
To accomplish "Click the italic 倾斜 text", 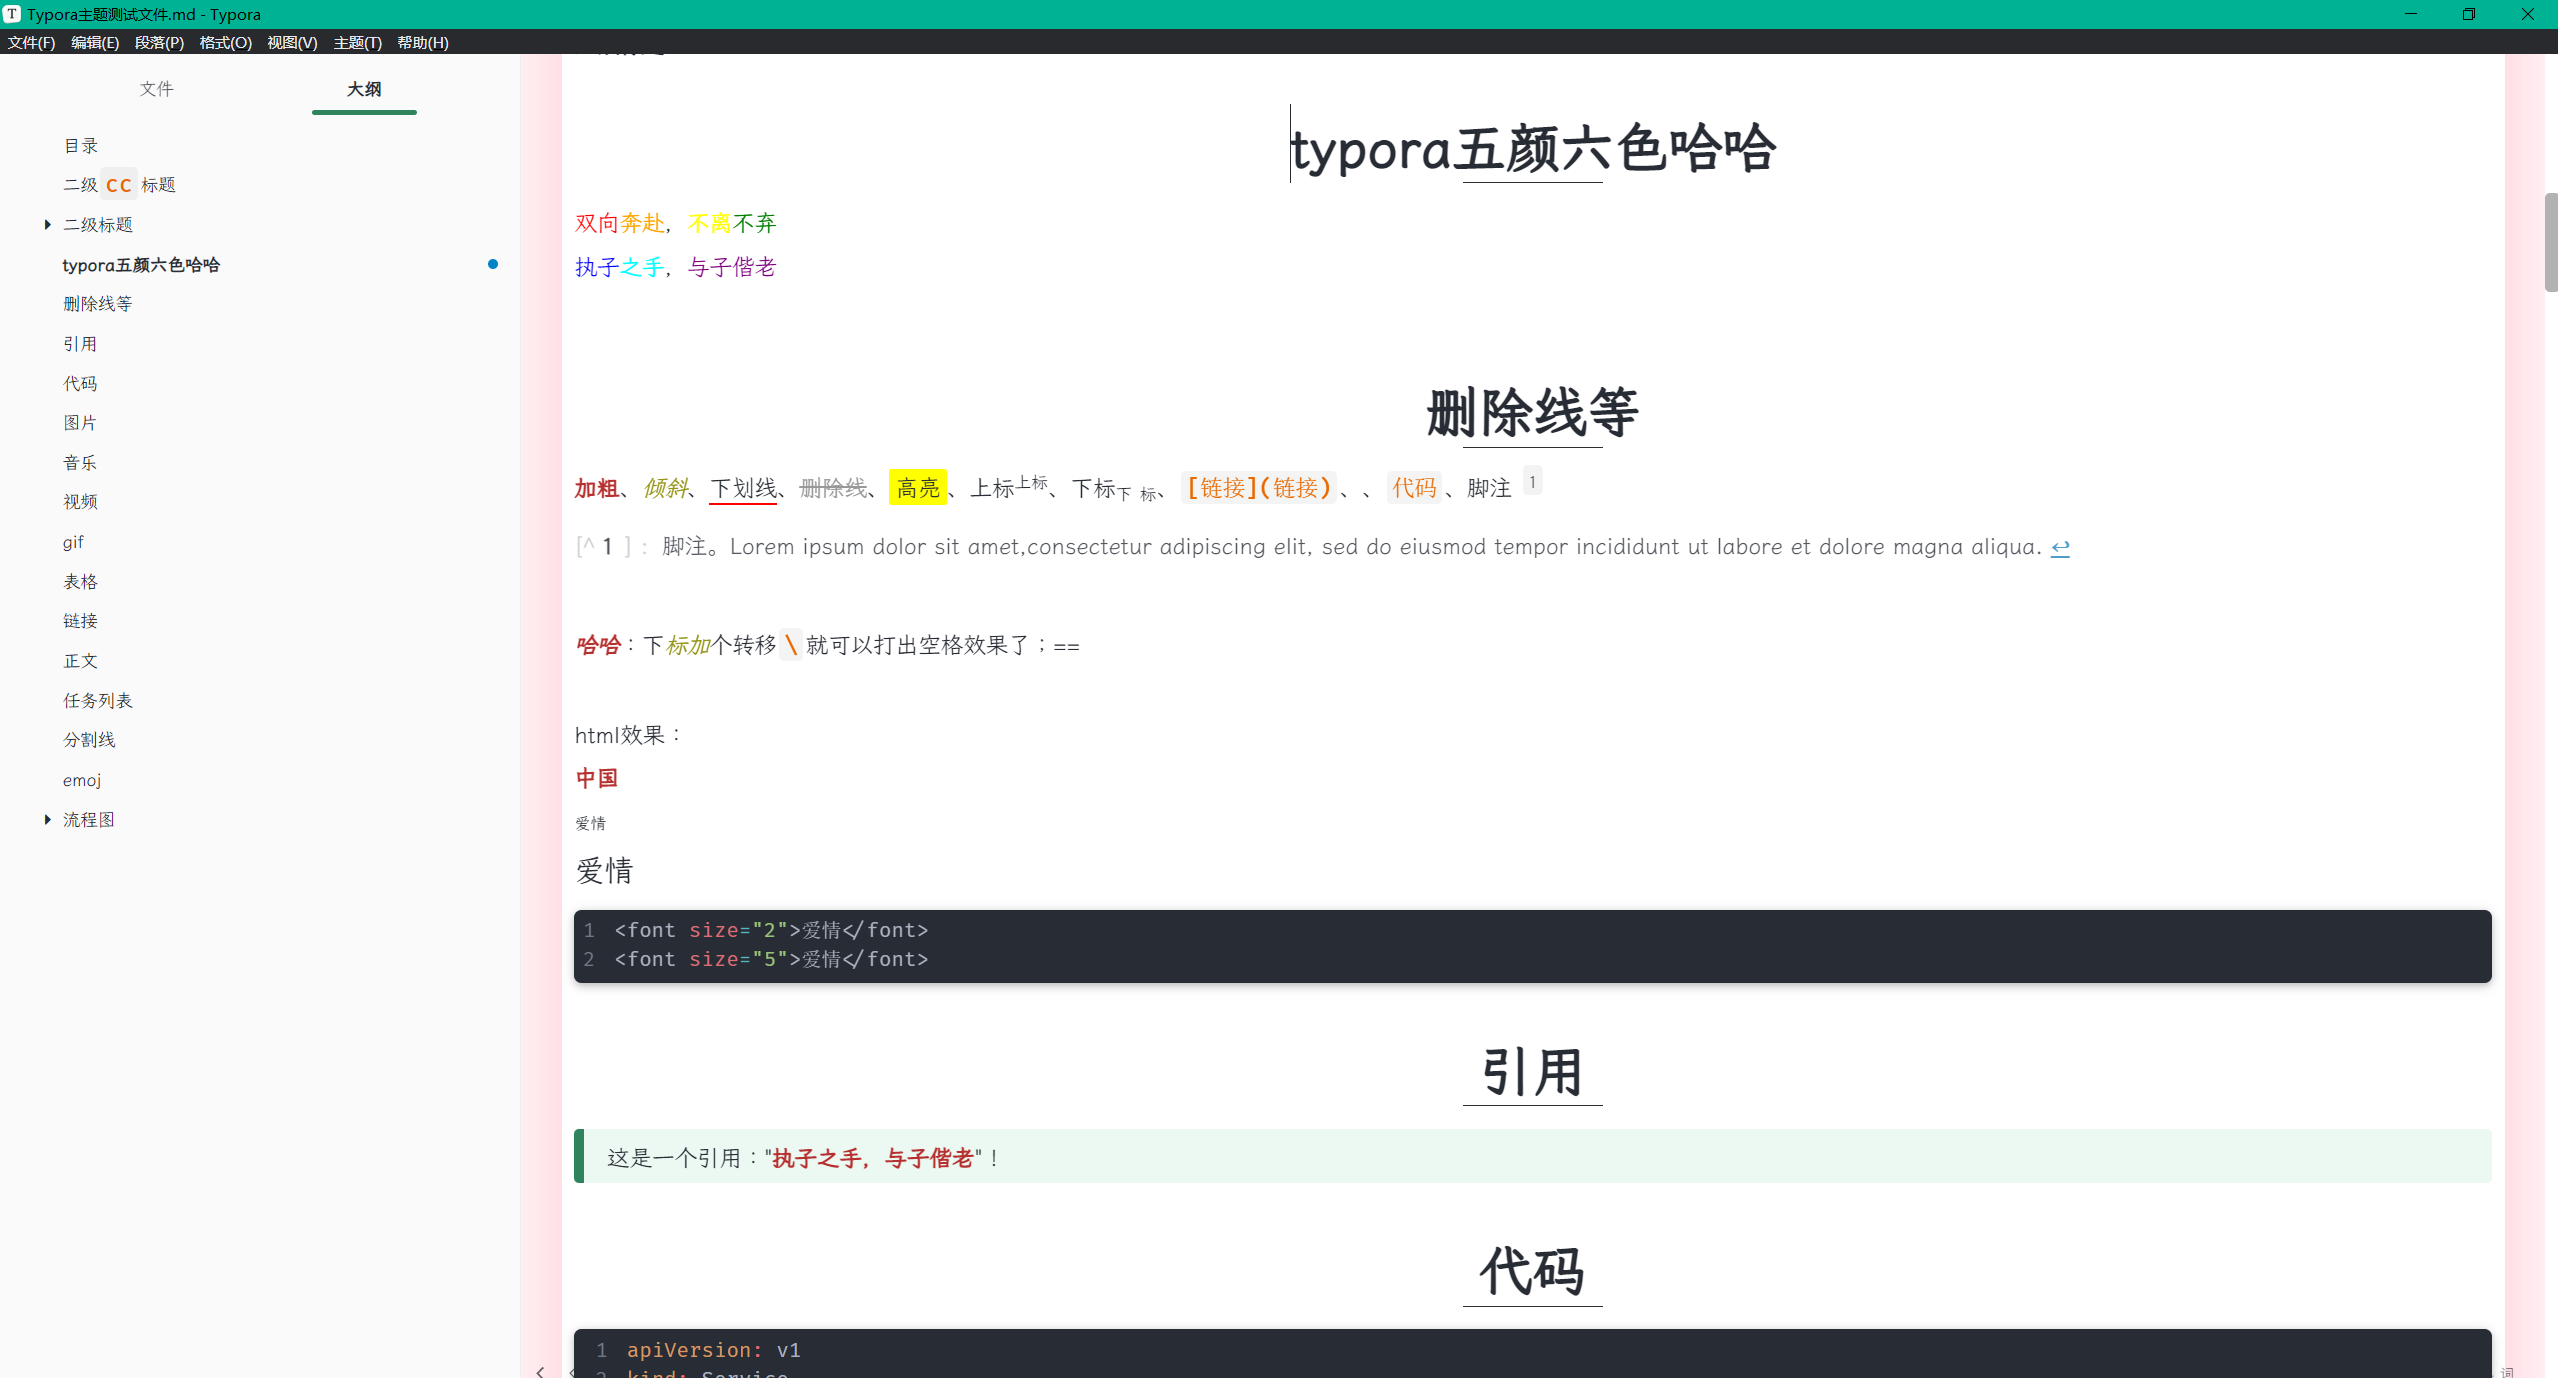I will 666,488.
